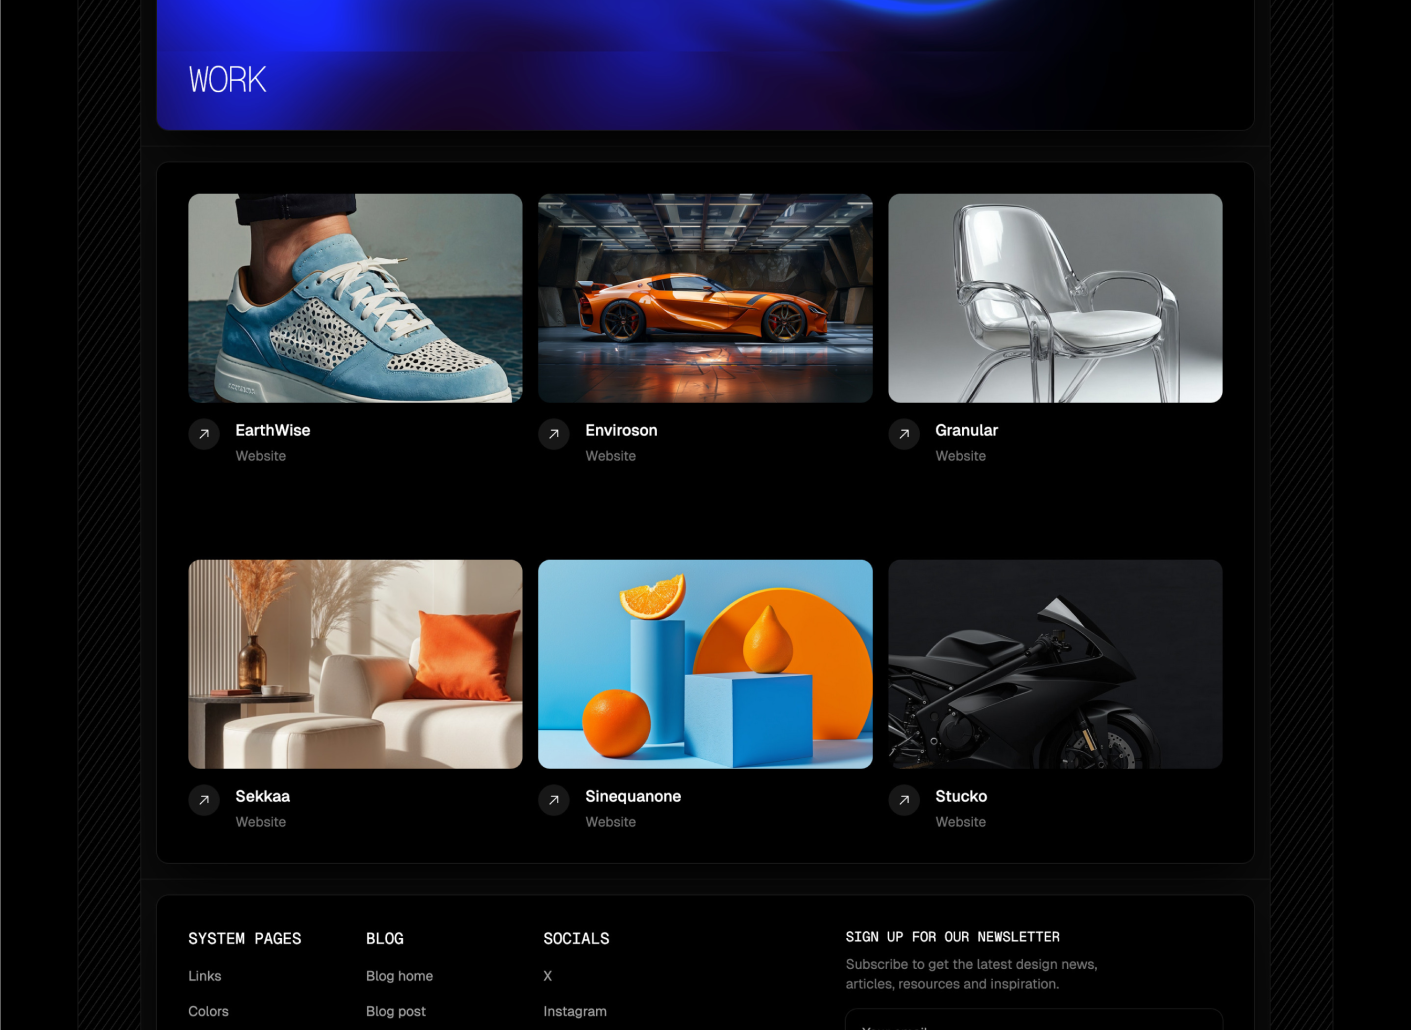The image size is (1412, 1030).
Task: Open the Colors system page
Action: point(208,1011)
